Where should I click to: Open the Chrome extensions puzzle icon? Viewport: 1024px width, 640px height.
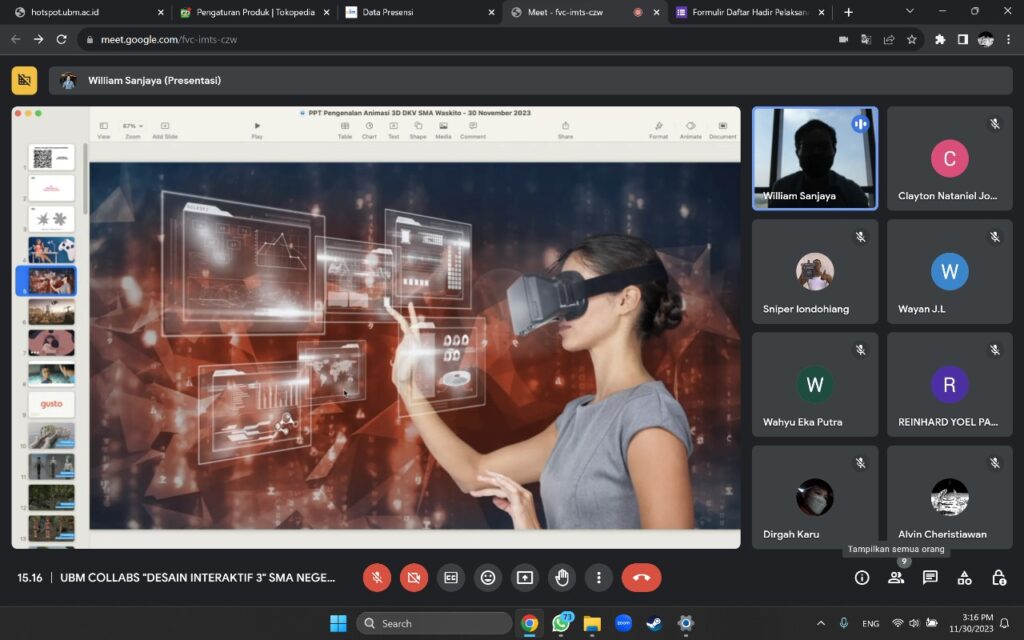(940, 40)
